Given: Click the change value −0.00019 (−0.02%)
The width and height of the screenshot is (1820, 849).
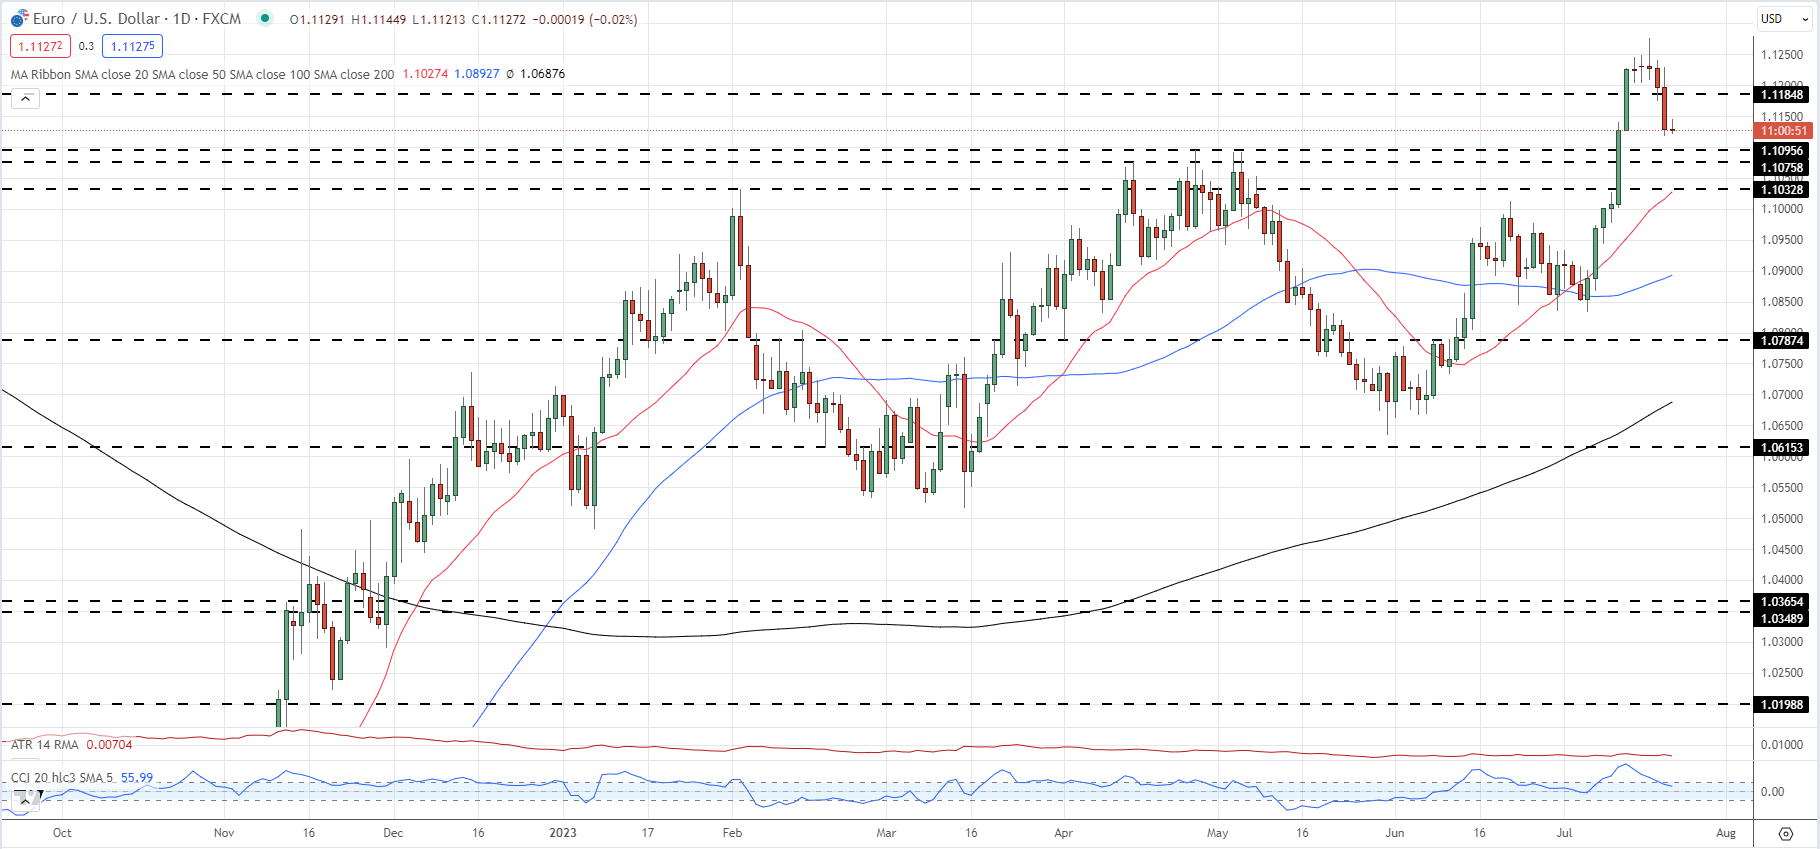Looking at the screenshot, I should point(586,19).
